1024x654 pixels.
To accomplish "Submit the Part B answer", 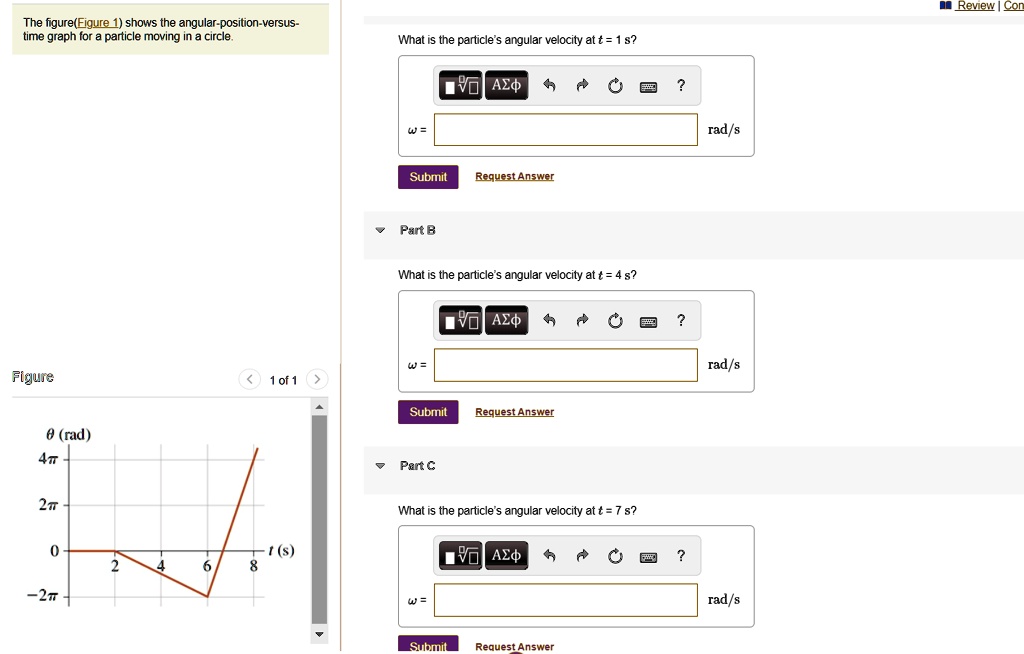I will [428, 412].
